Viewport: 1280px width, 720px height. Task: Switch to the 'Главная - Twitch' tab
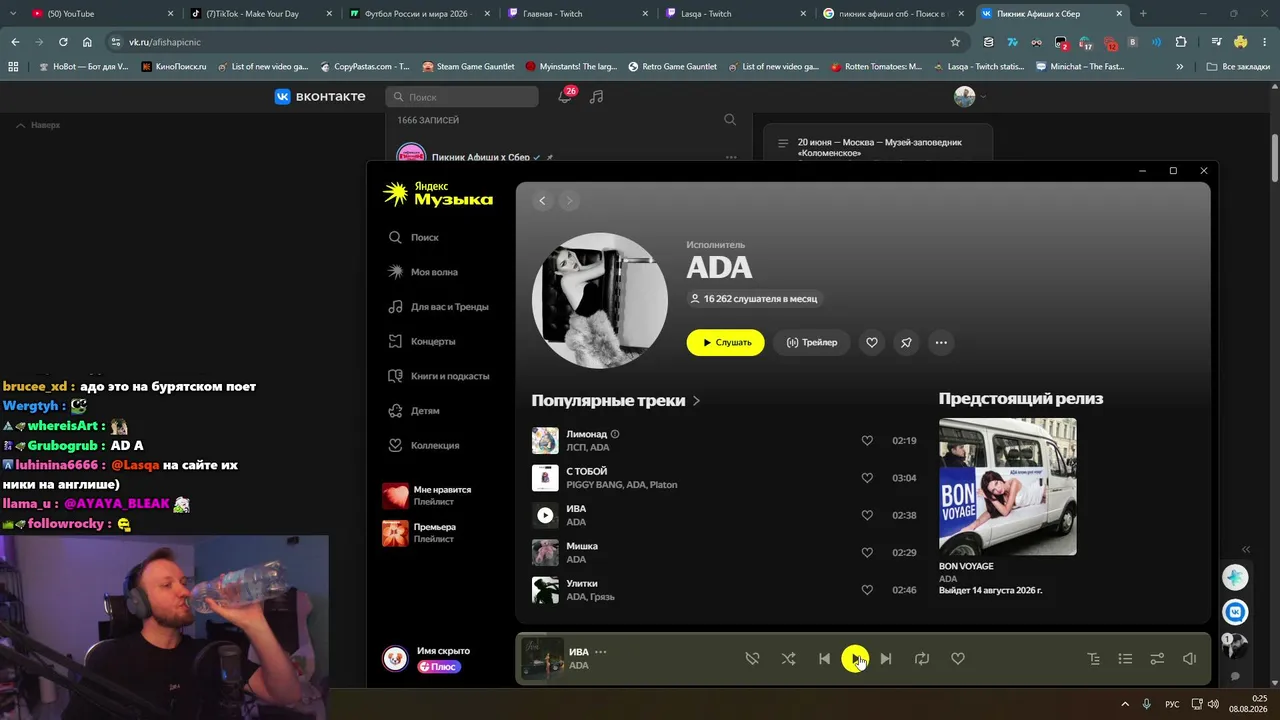point(578,14)
